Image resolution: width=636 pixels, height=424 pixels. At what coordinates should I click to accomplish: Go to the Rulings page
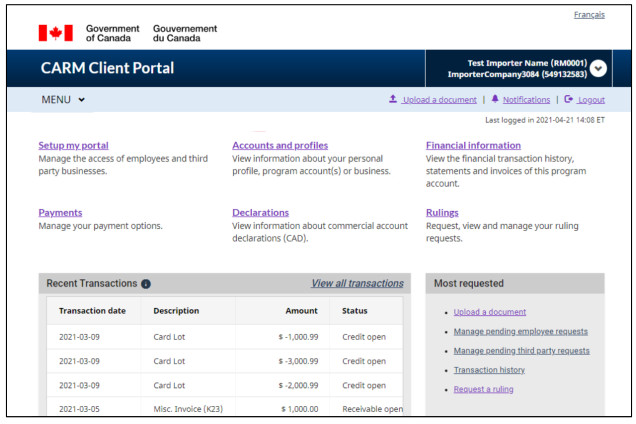tap(442, 212)
